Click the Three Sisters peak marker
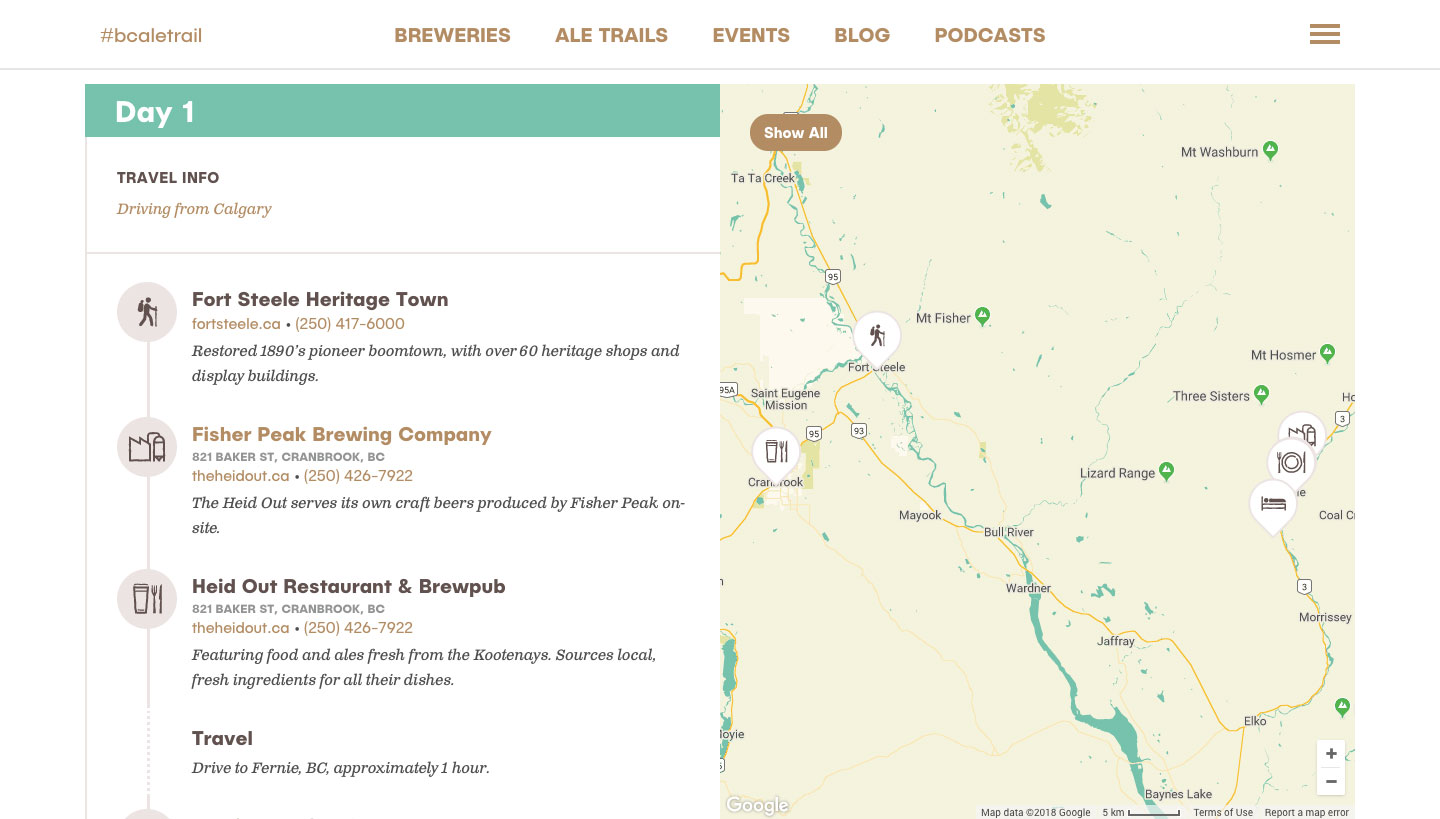 [1262, 394]
